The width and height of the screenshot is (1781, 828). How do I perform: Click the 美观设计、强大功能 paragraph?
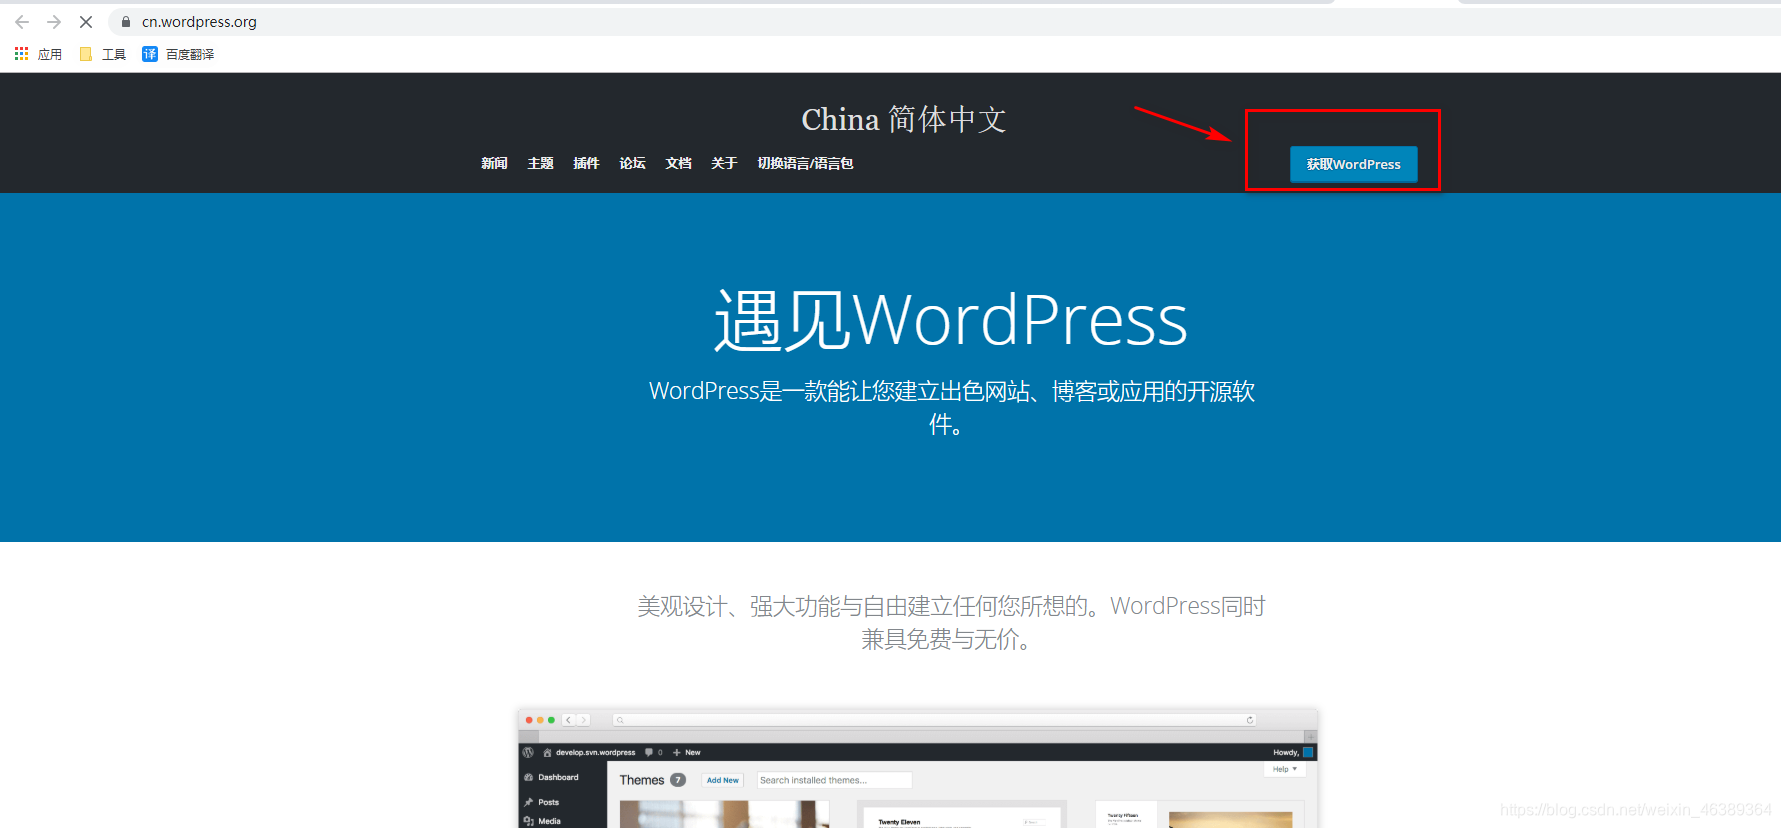pyautogui.click(x=950, y=622)
